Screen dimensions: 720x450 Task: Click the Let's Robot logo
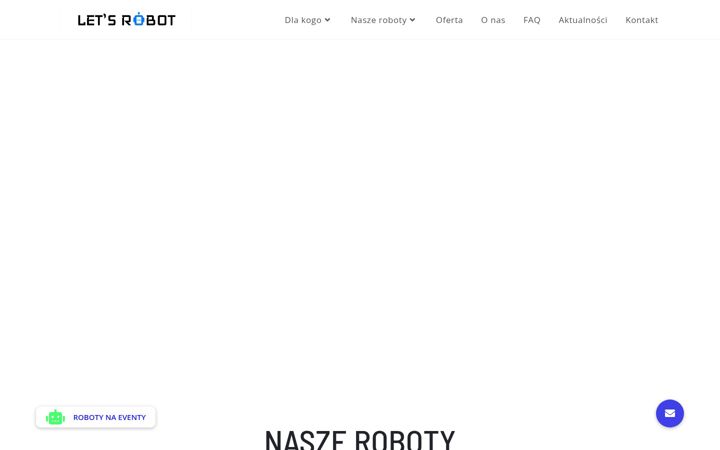point(126,20)
